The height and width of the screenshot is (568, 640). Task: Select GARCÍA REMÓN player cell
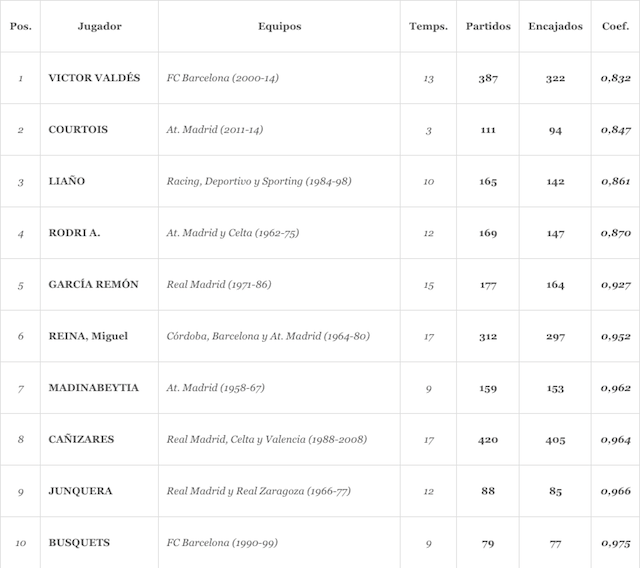pos(93,285)
